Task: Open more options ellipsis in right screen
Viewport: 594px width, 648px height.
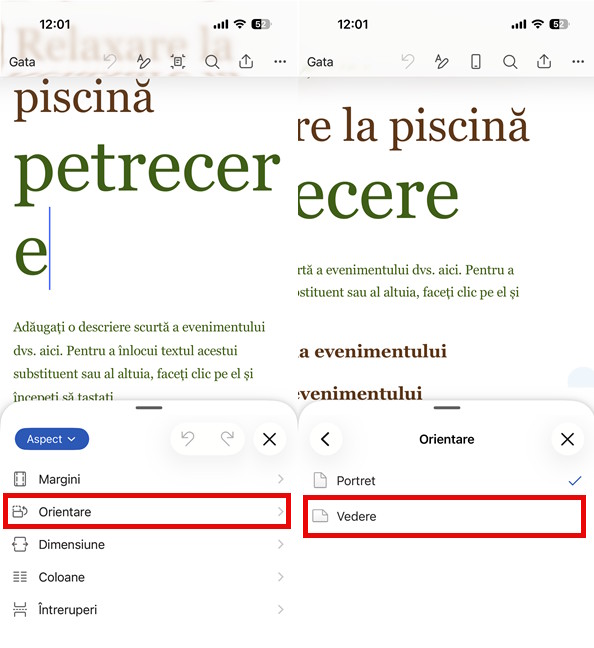Action: (x=578, y=62)
